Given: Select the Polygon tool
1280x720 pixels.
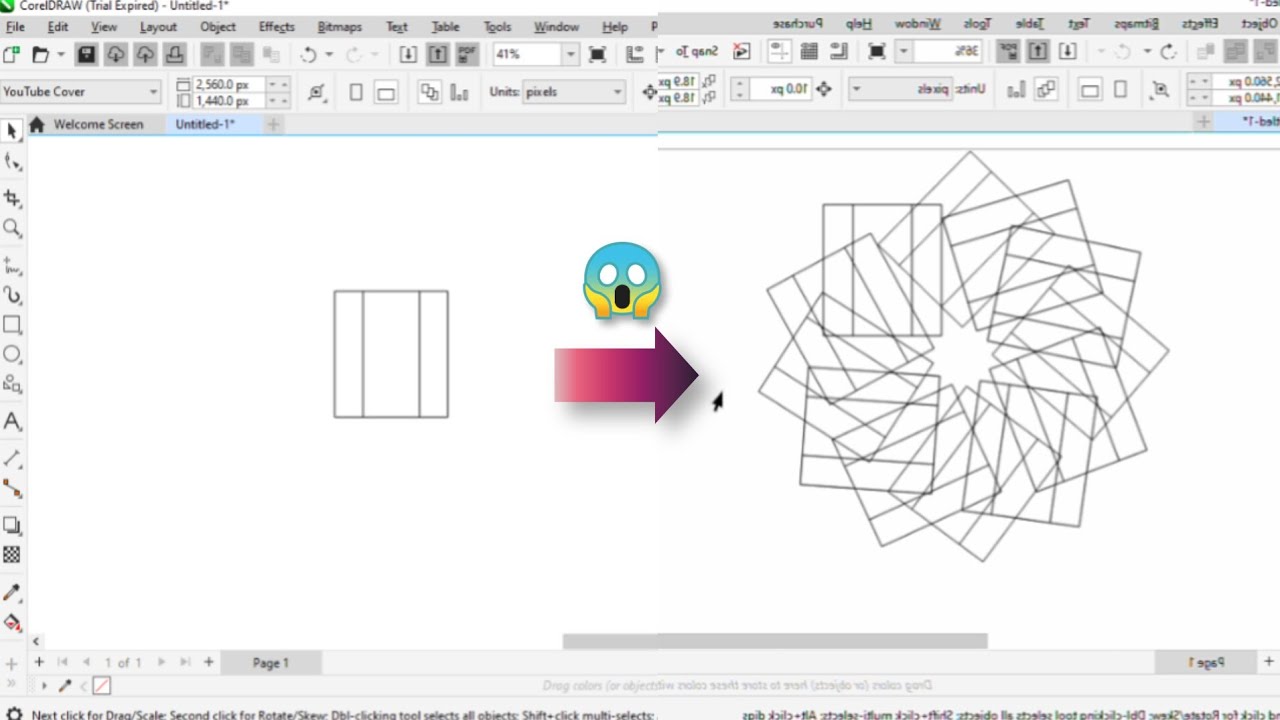Looking at the screenshot, I should coord(12,384).
